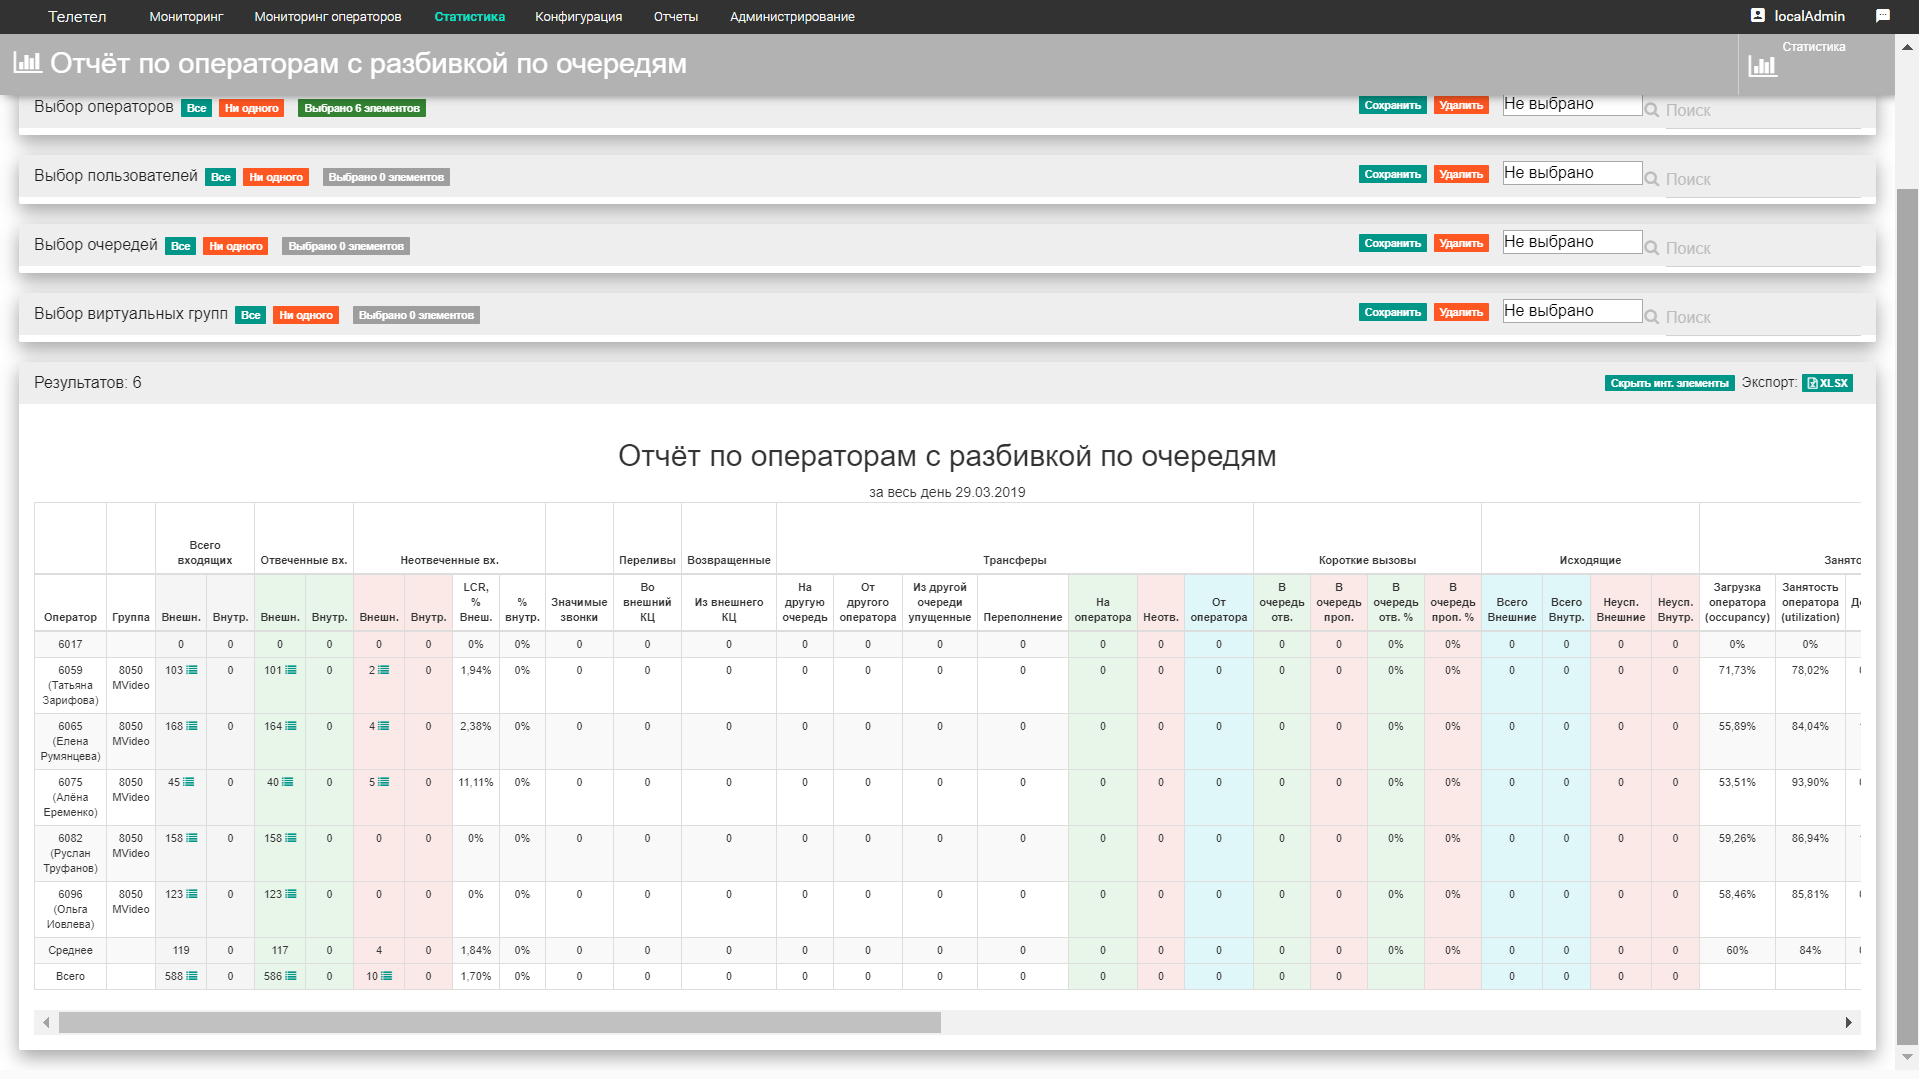Open the Мониторинг операторов menu

328,17
